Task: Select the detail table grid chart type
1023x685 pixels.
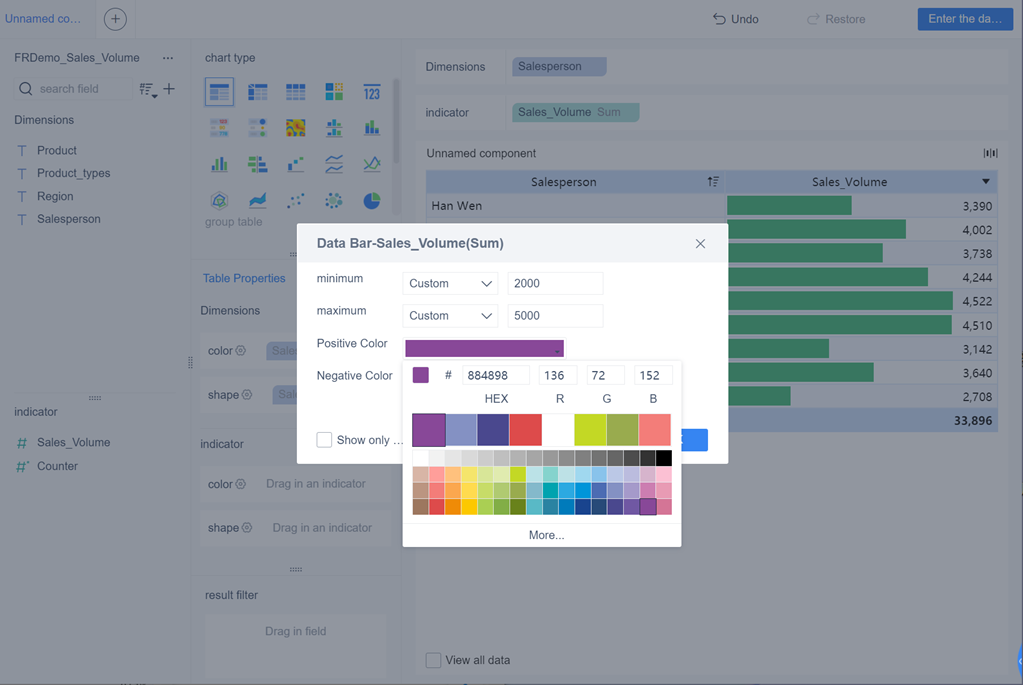Action: pos(296,92)
